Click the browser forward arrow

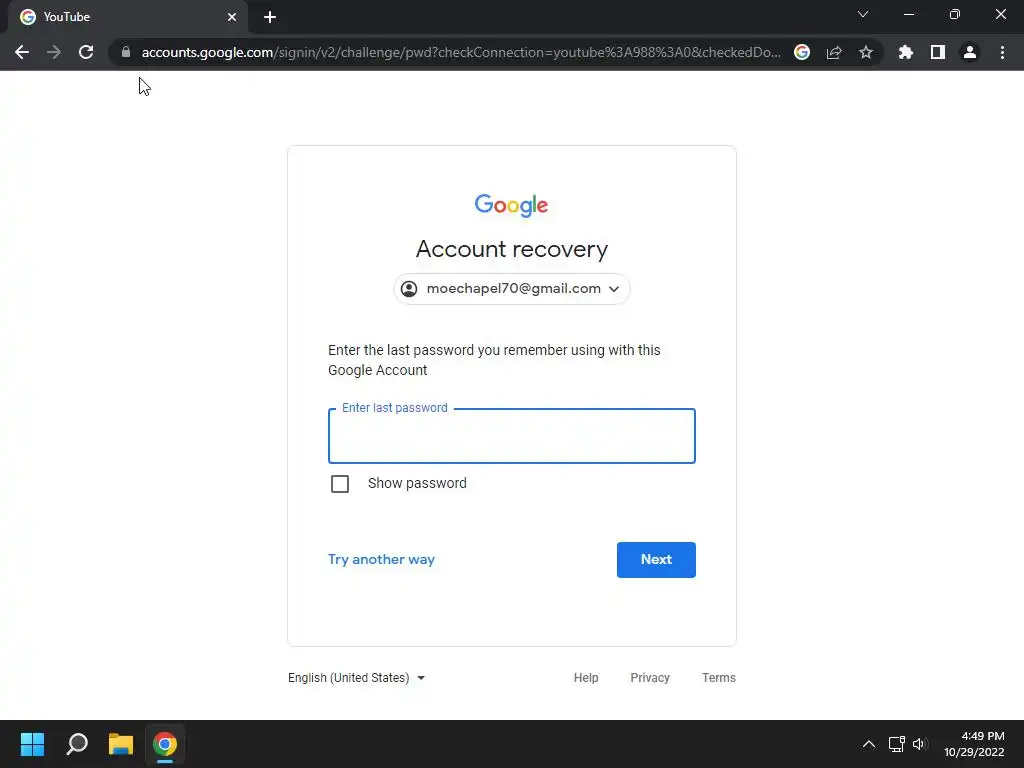tap(54, 52)
